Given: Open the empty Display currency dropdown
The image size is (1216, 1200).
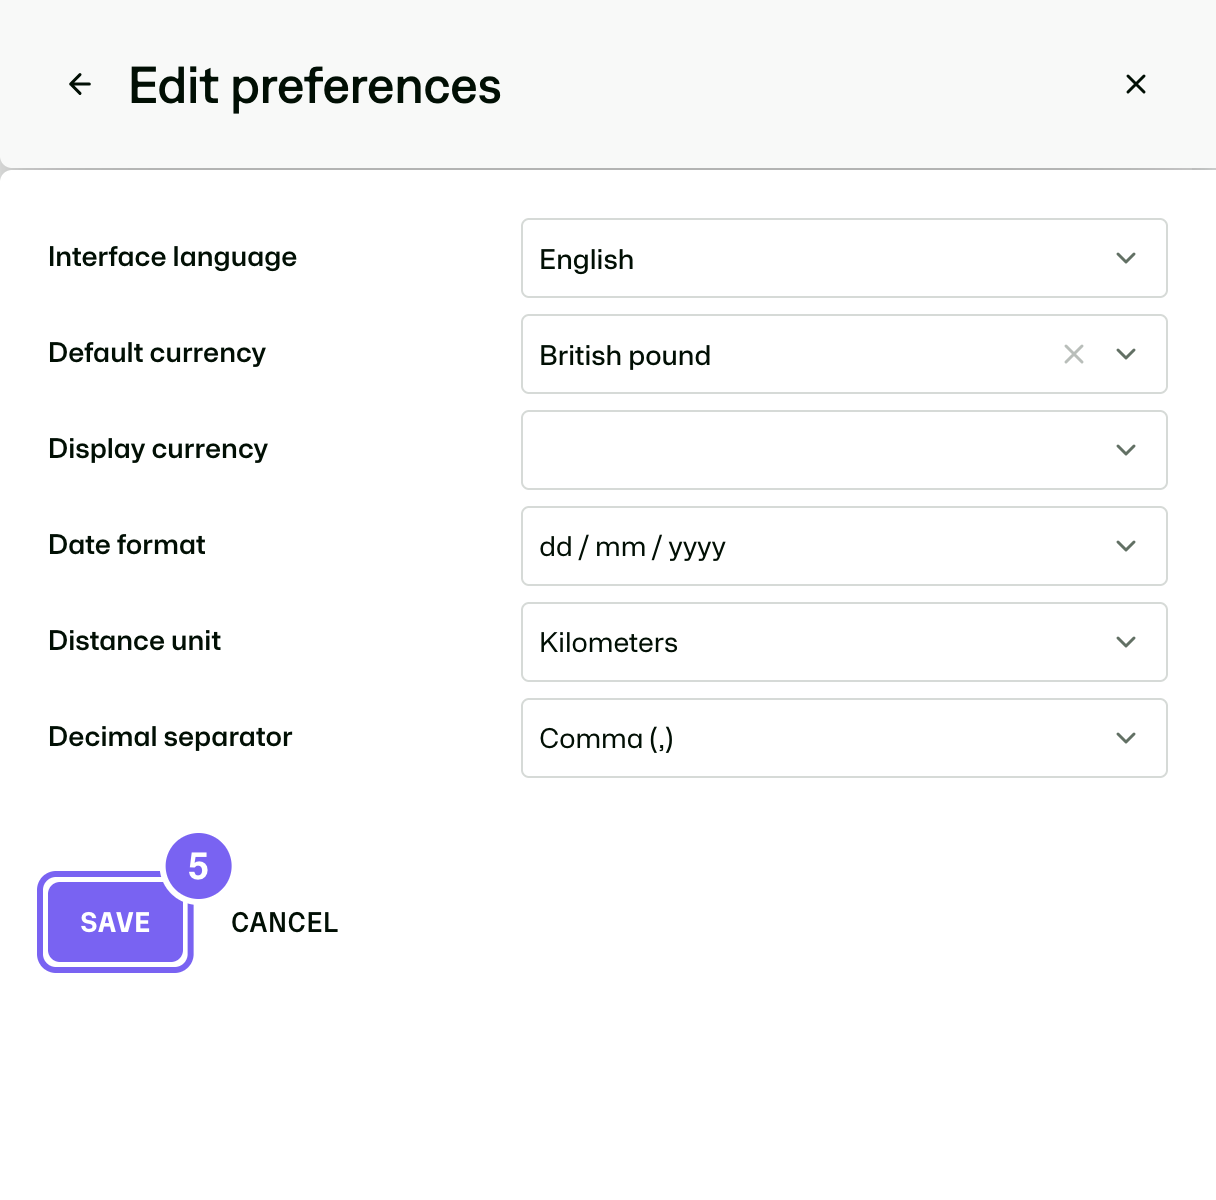Looking at the screenshot, I should pos(844,450).
